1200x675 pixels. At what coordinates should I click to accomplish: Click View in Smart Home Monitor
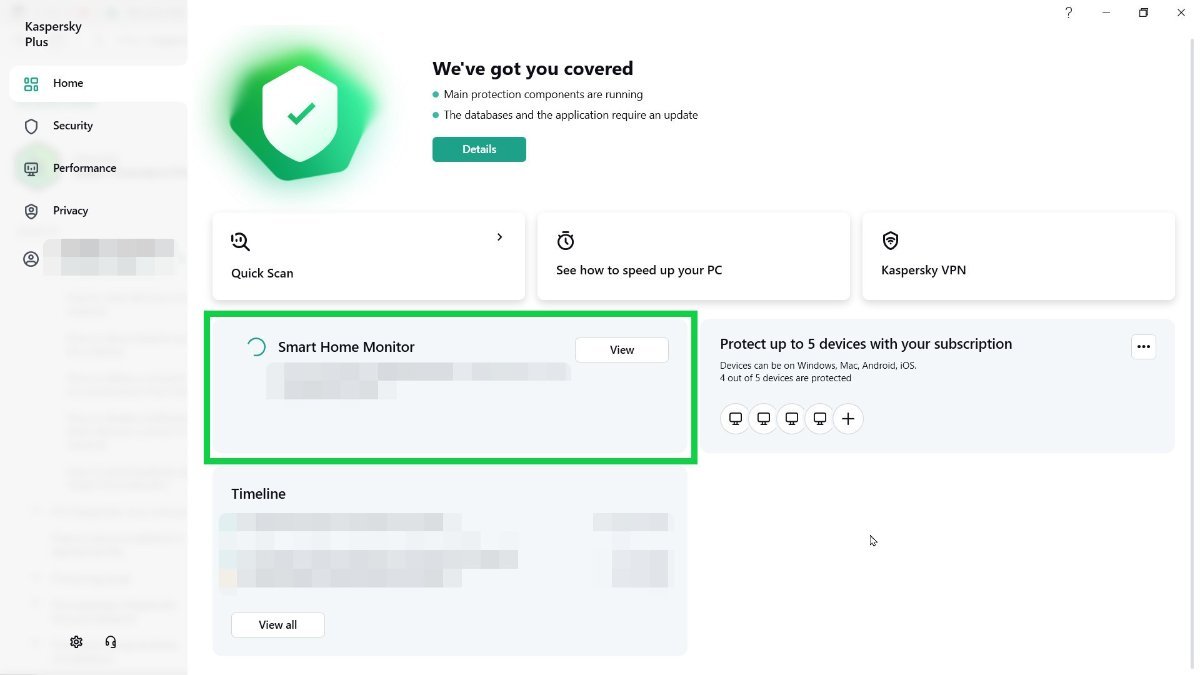(x=622, y=350)
